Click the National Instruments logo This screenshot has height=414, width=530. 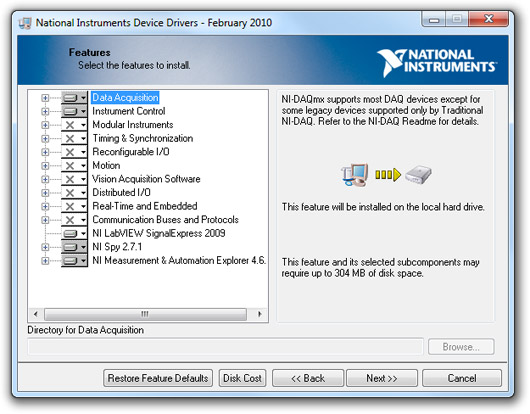click(x=437, y=62)
